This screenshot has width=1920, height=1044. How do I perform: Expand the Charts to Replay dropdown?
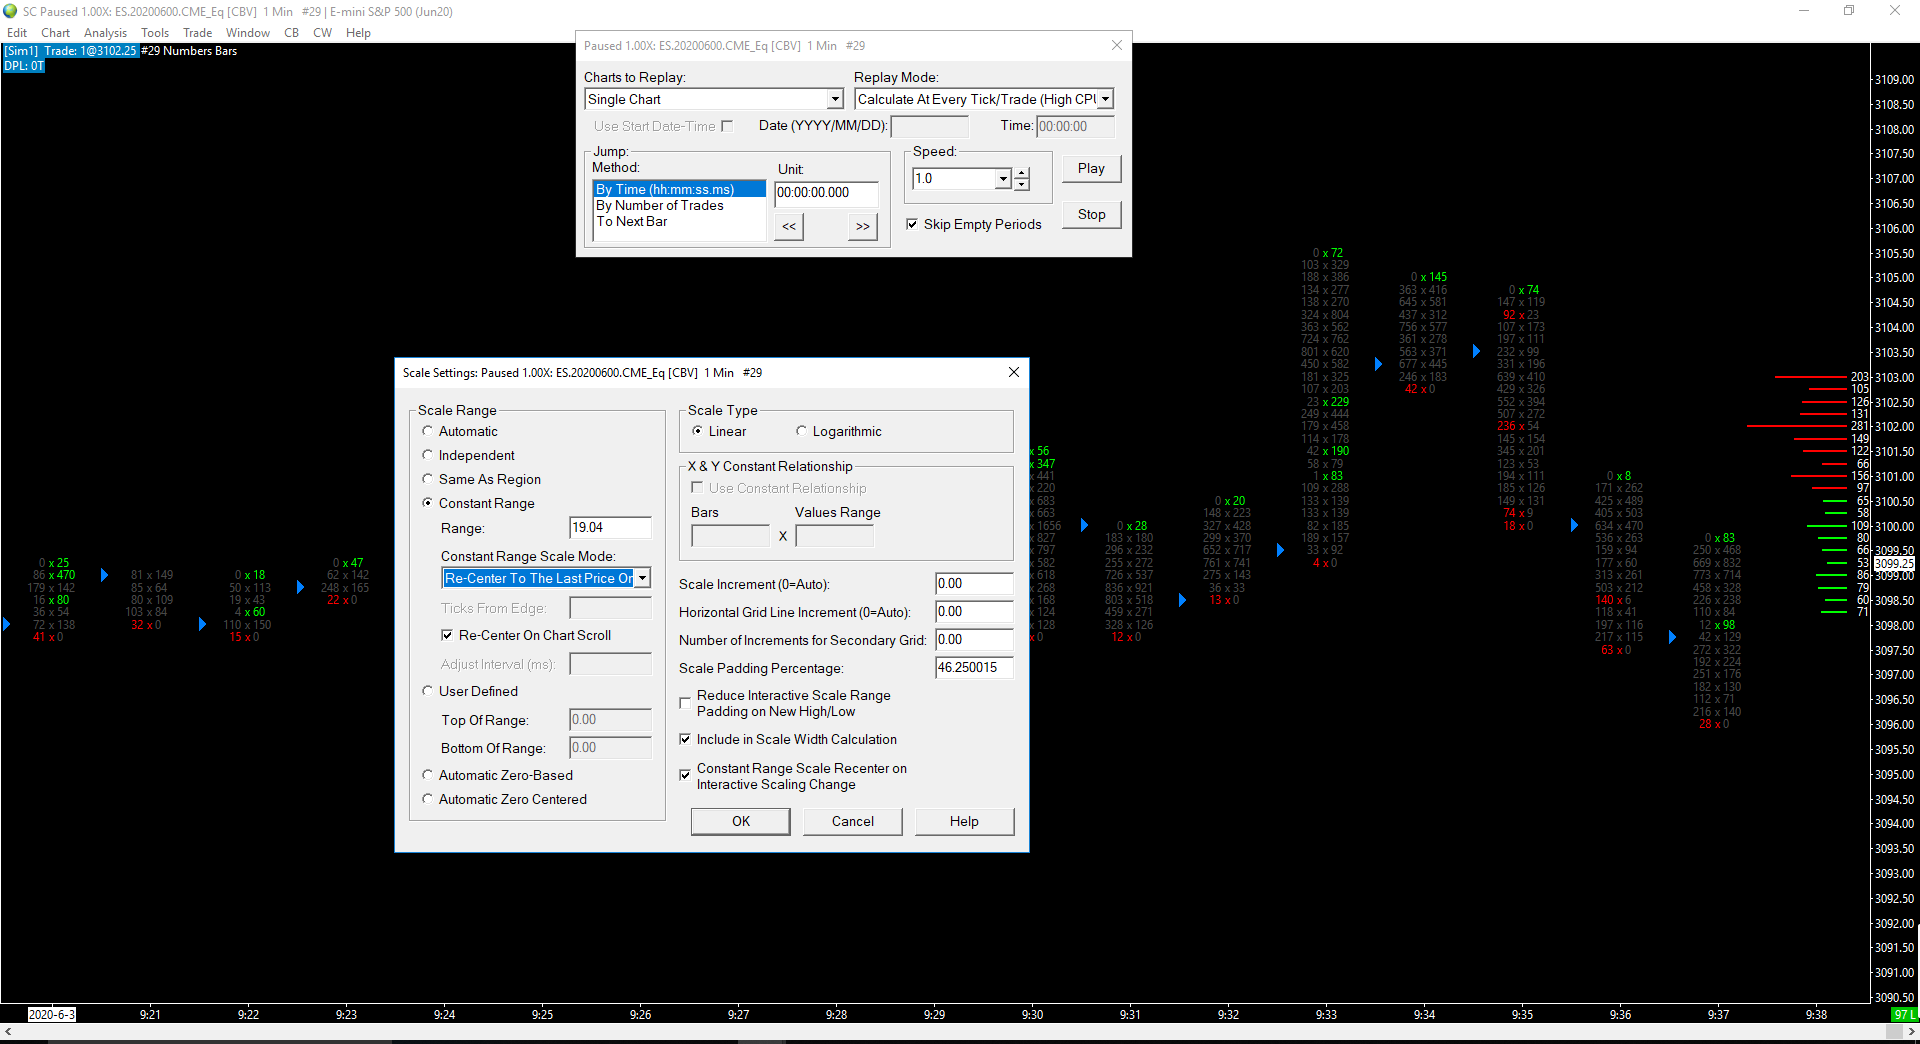coord(835,99)
